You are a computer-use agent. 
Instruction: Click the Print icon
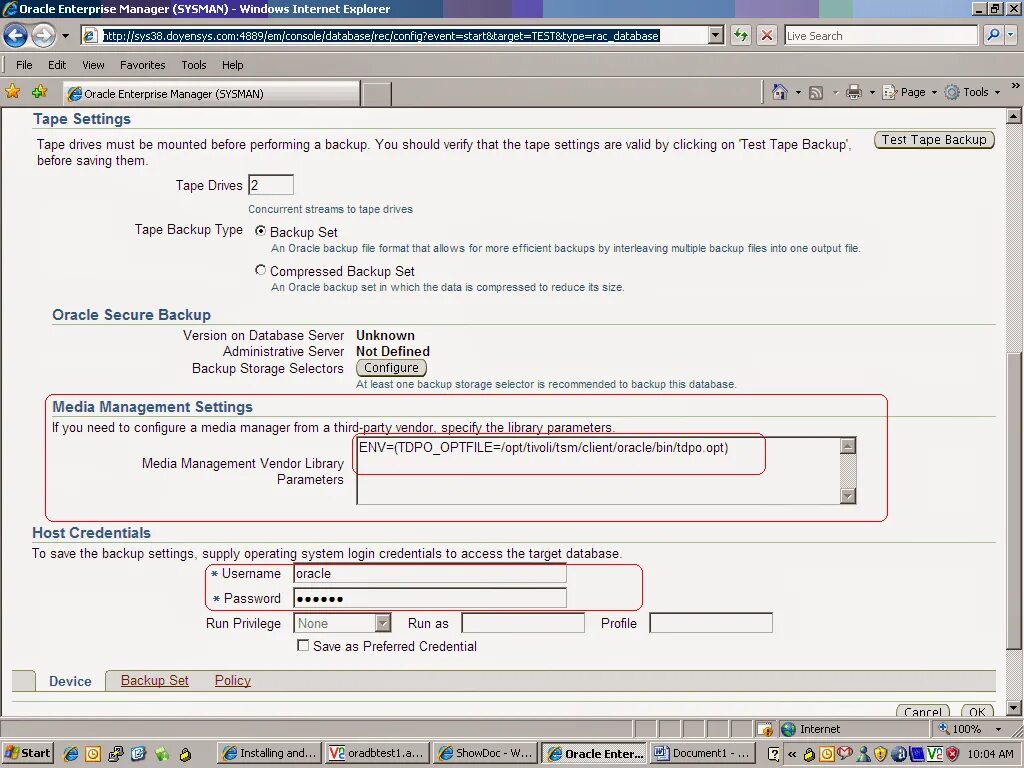[x=854, y=92]
